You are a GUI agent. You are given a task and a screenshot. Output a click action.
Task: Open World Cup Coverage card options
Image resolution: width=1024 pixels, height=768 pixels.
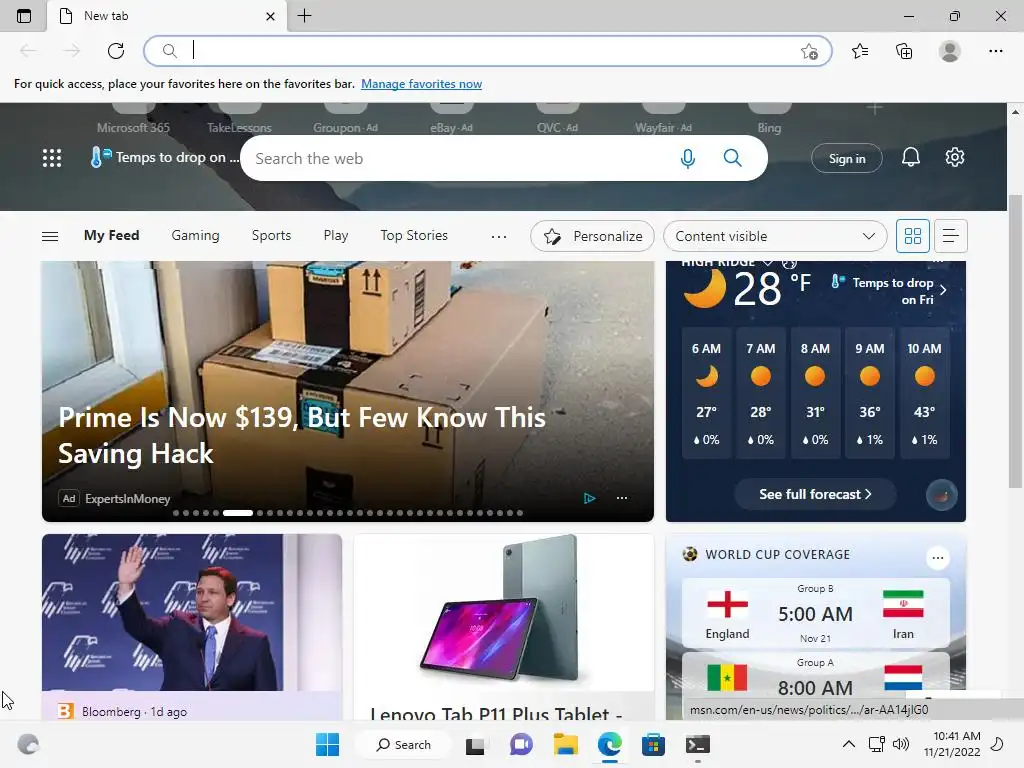pos(938,558)
